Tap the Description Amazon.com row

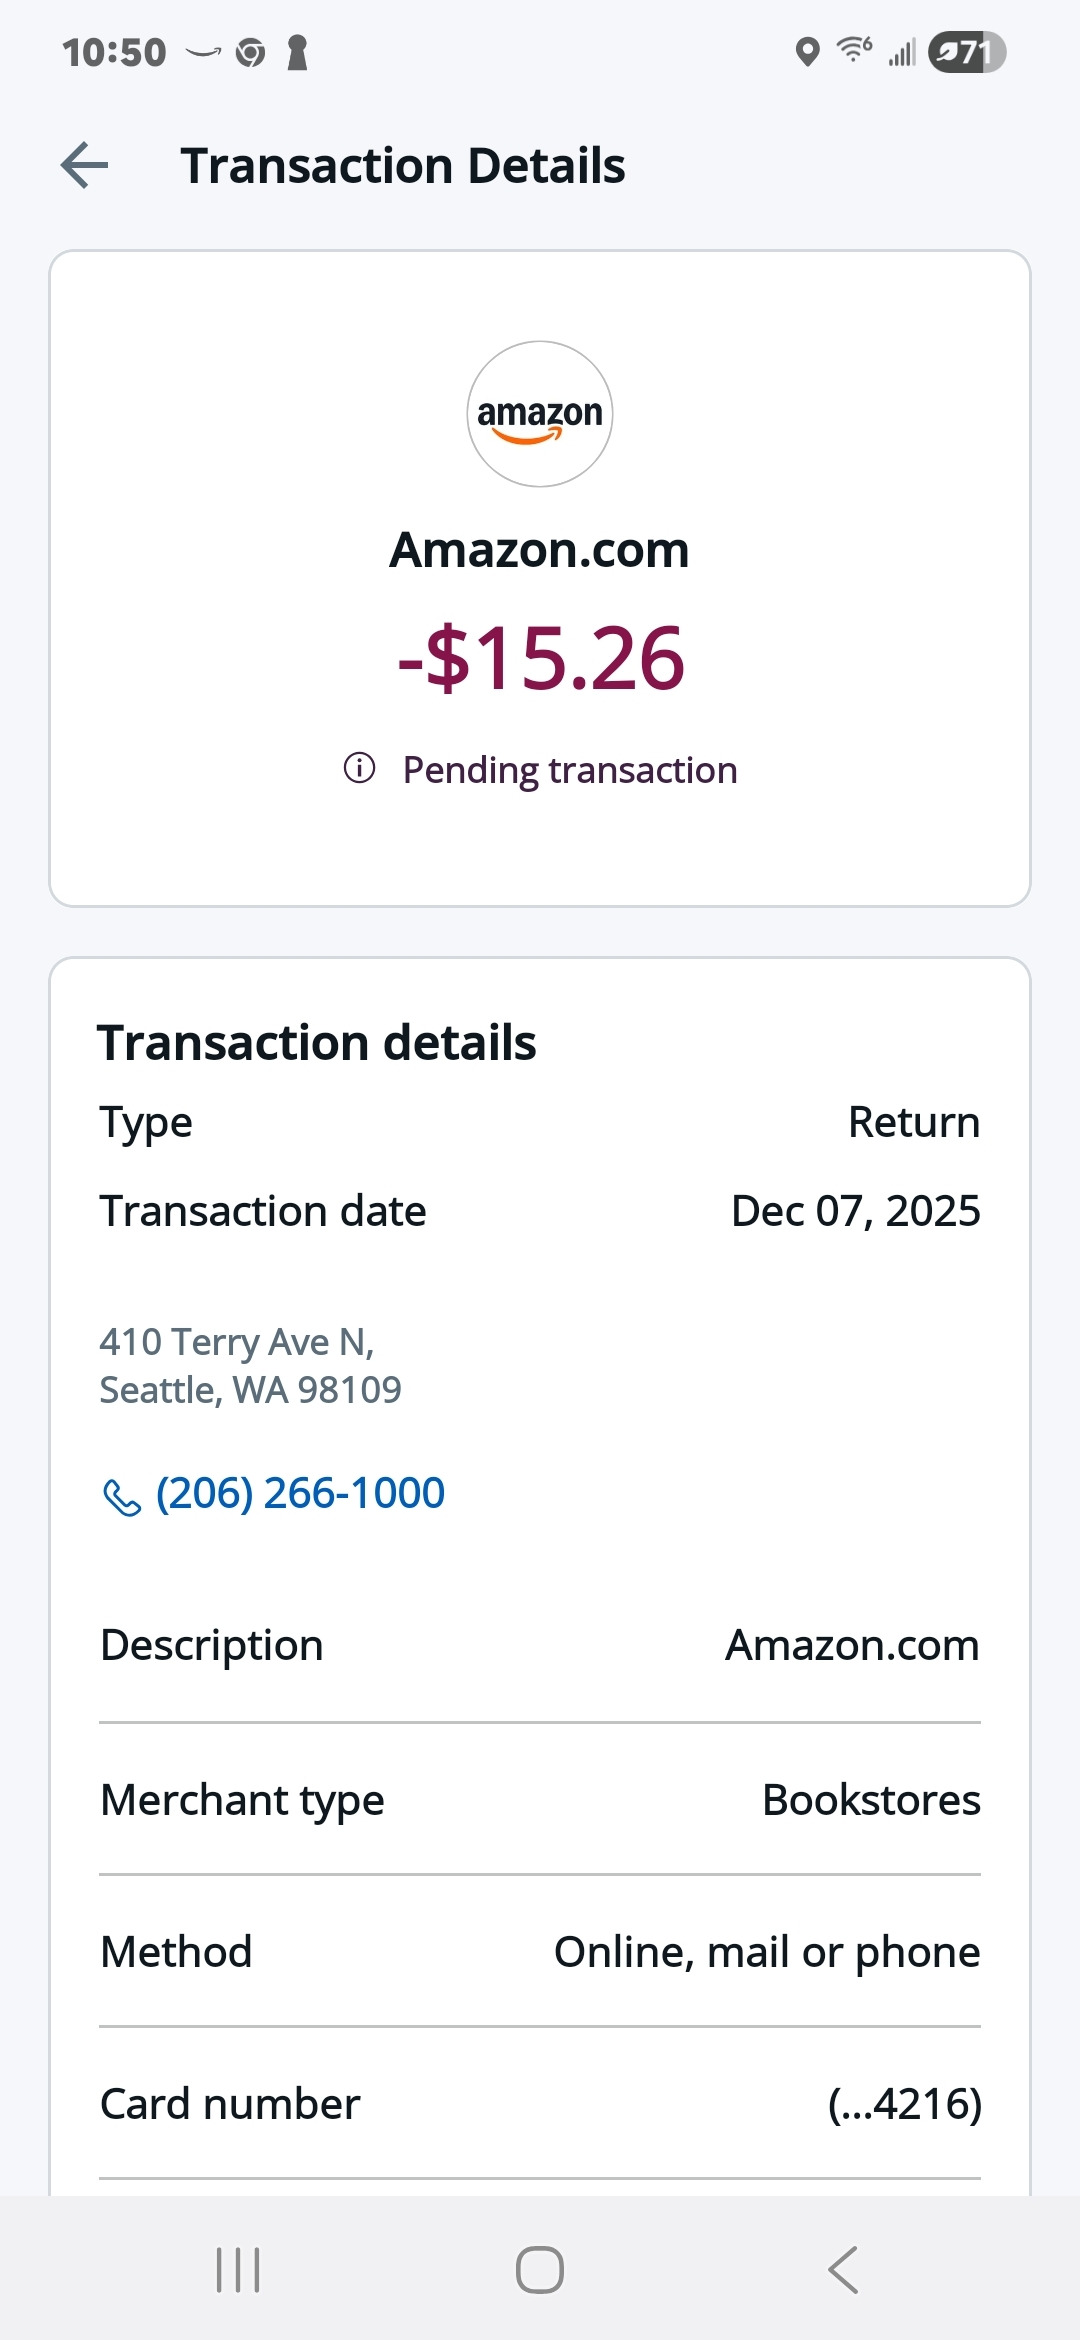tap(540, 1646)
